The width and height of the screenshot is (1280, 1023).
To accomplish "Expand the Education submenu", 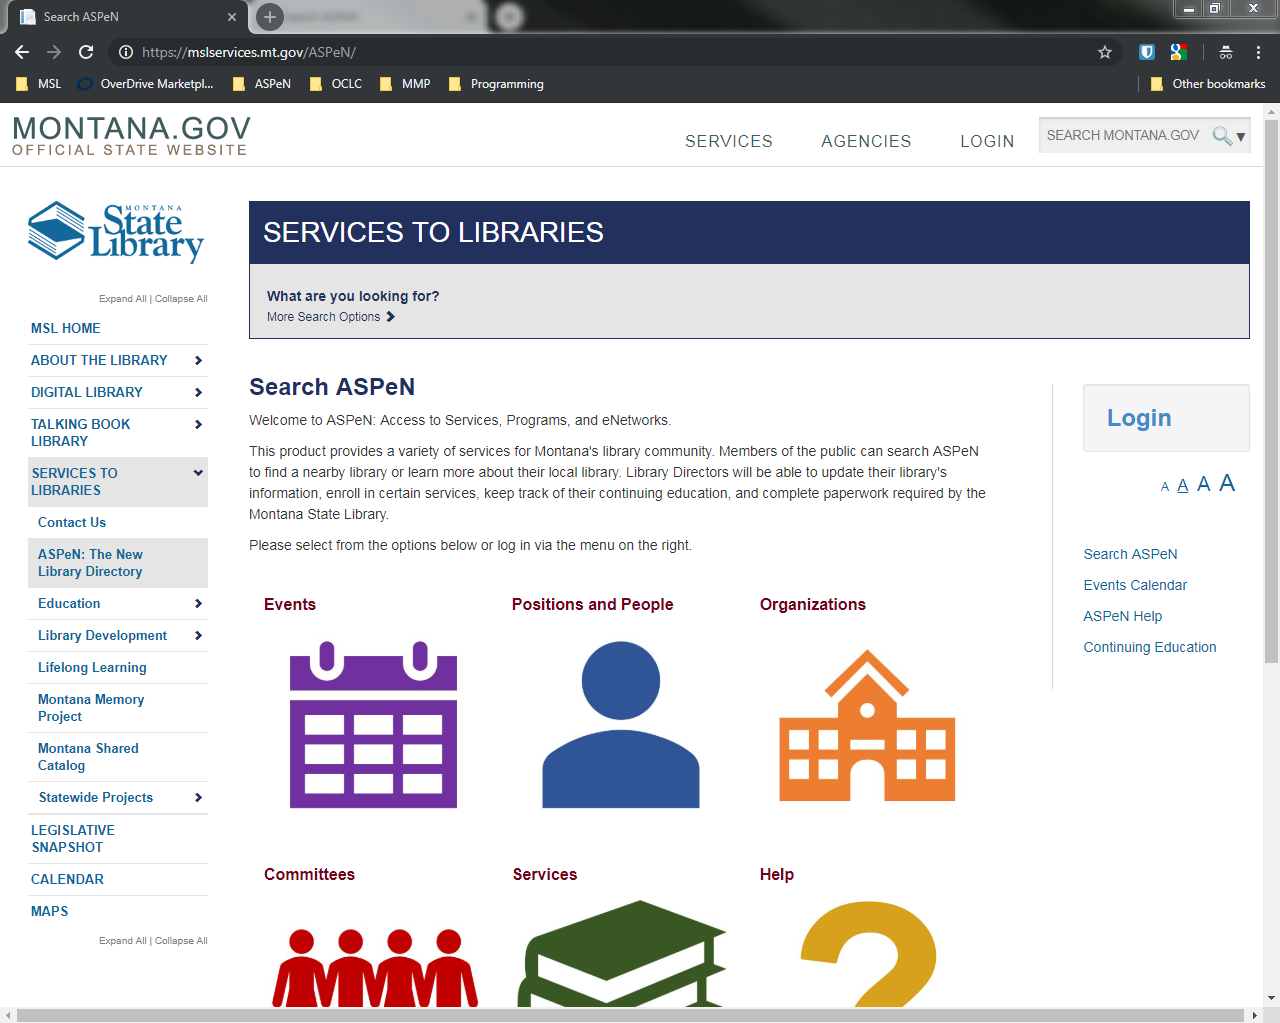I will click(199, 603).
